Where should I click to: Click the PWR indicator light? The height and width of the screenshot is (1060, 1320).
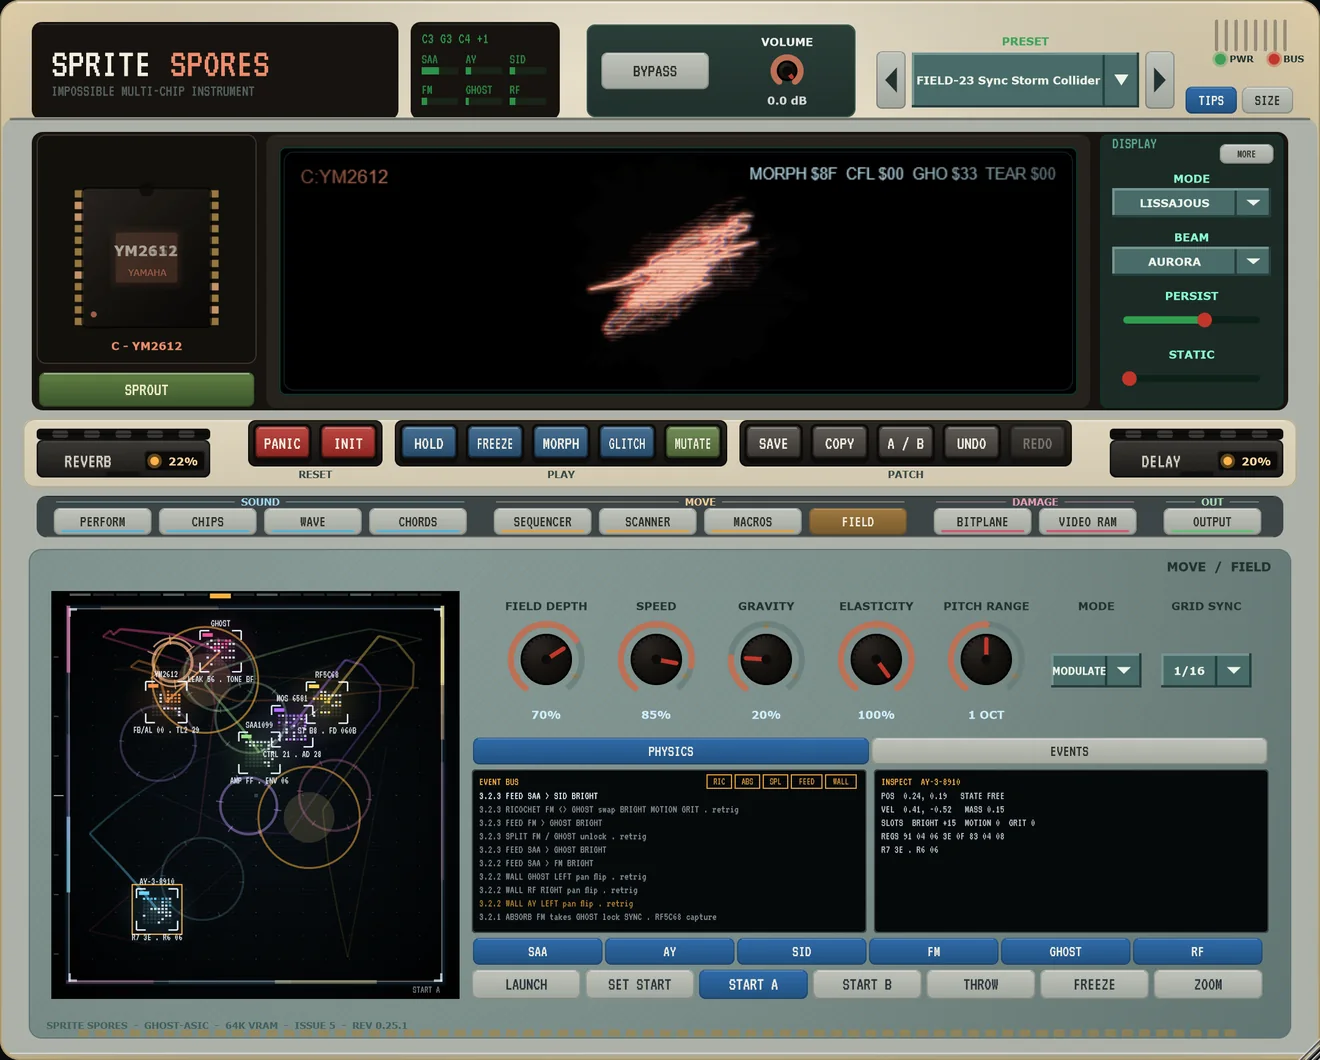click(1220, 59)
